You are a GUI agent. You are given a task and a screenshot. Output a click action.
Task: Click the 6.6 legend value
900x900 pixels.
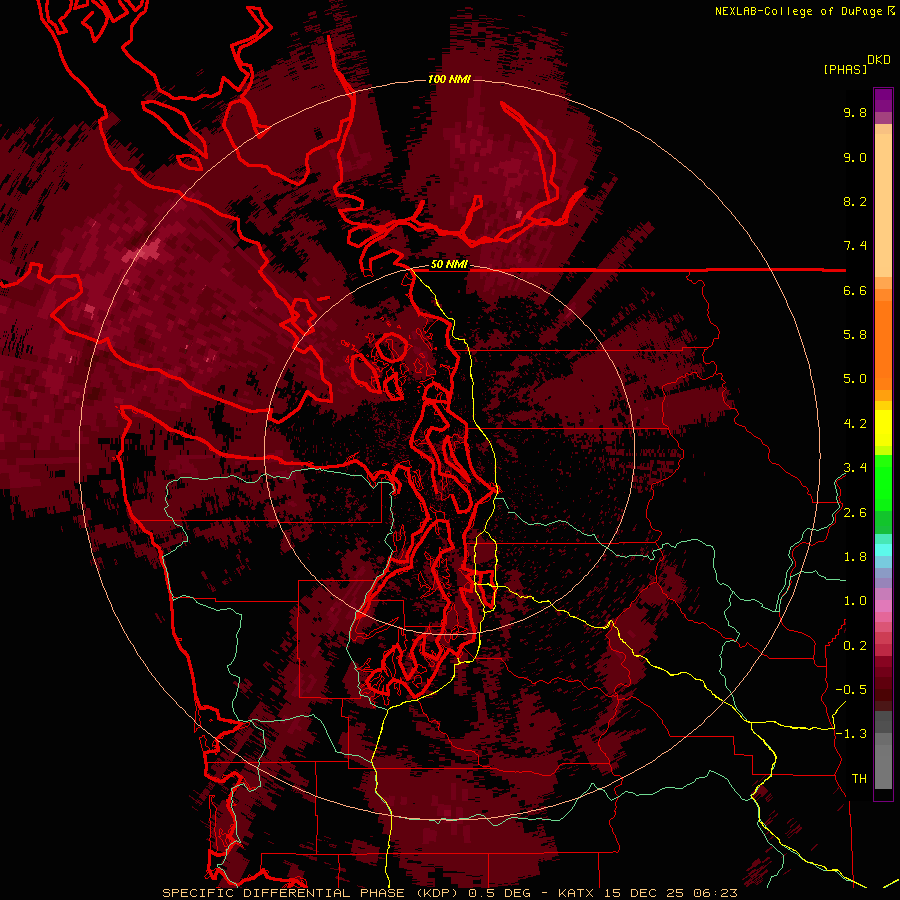pyautogui.click(x=855, y=290)
